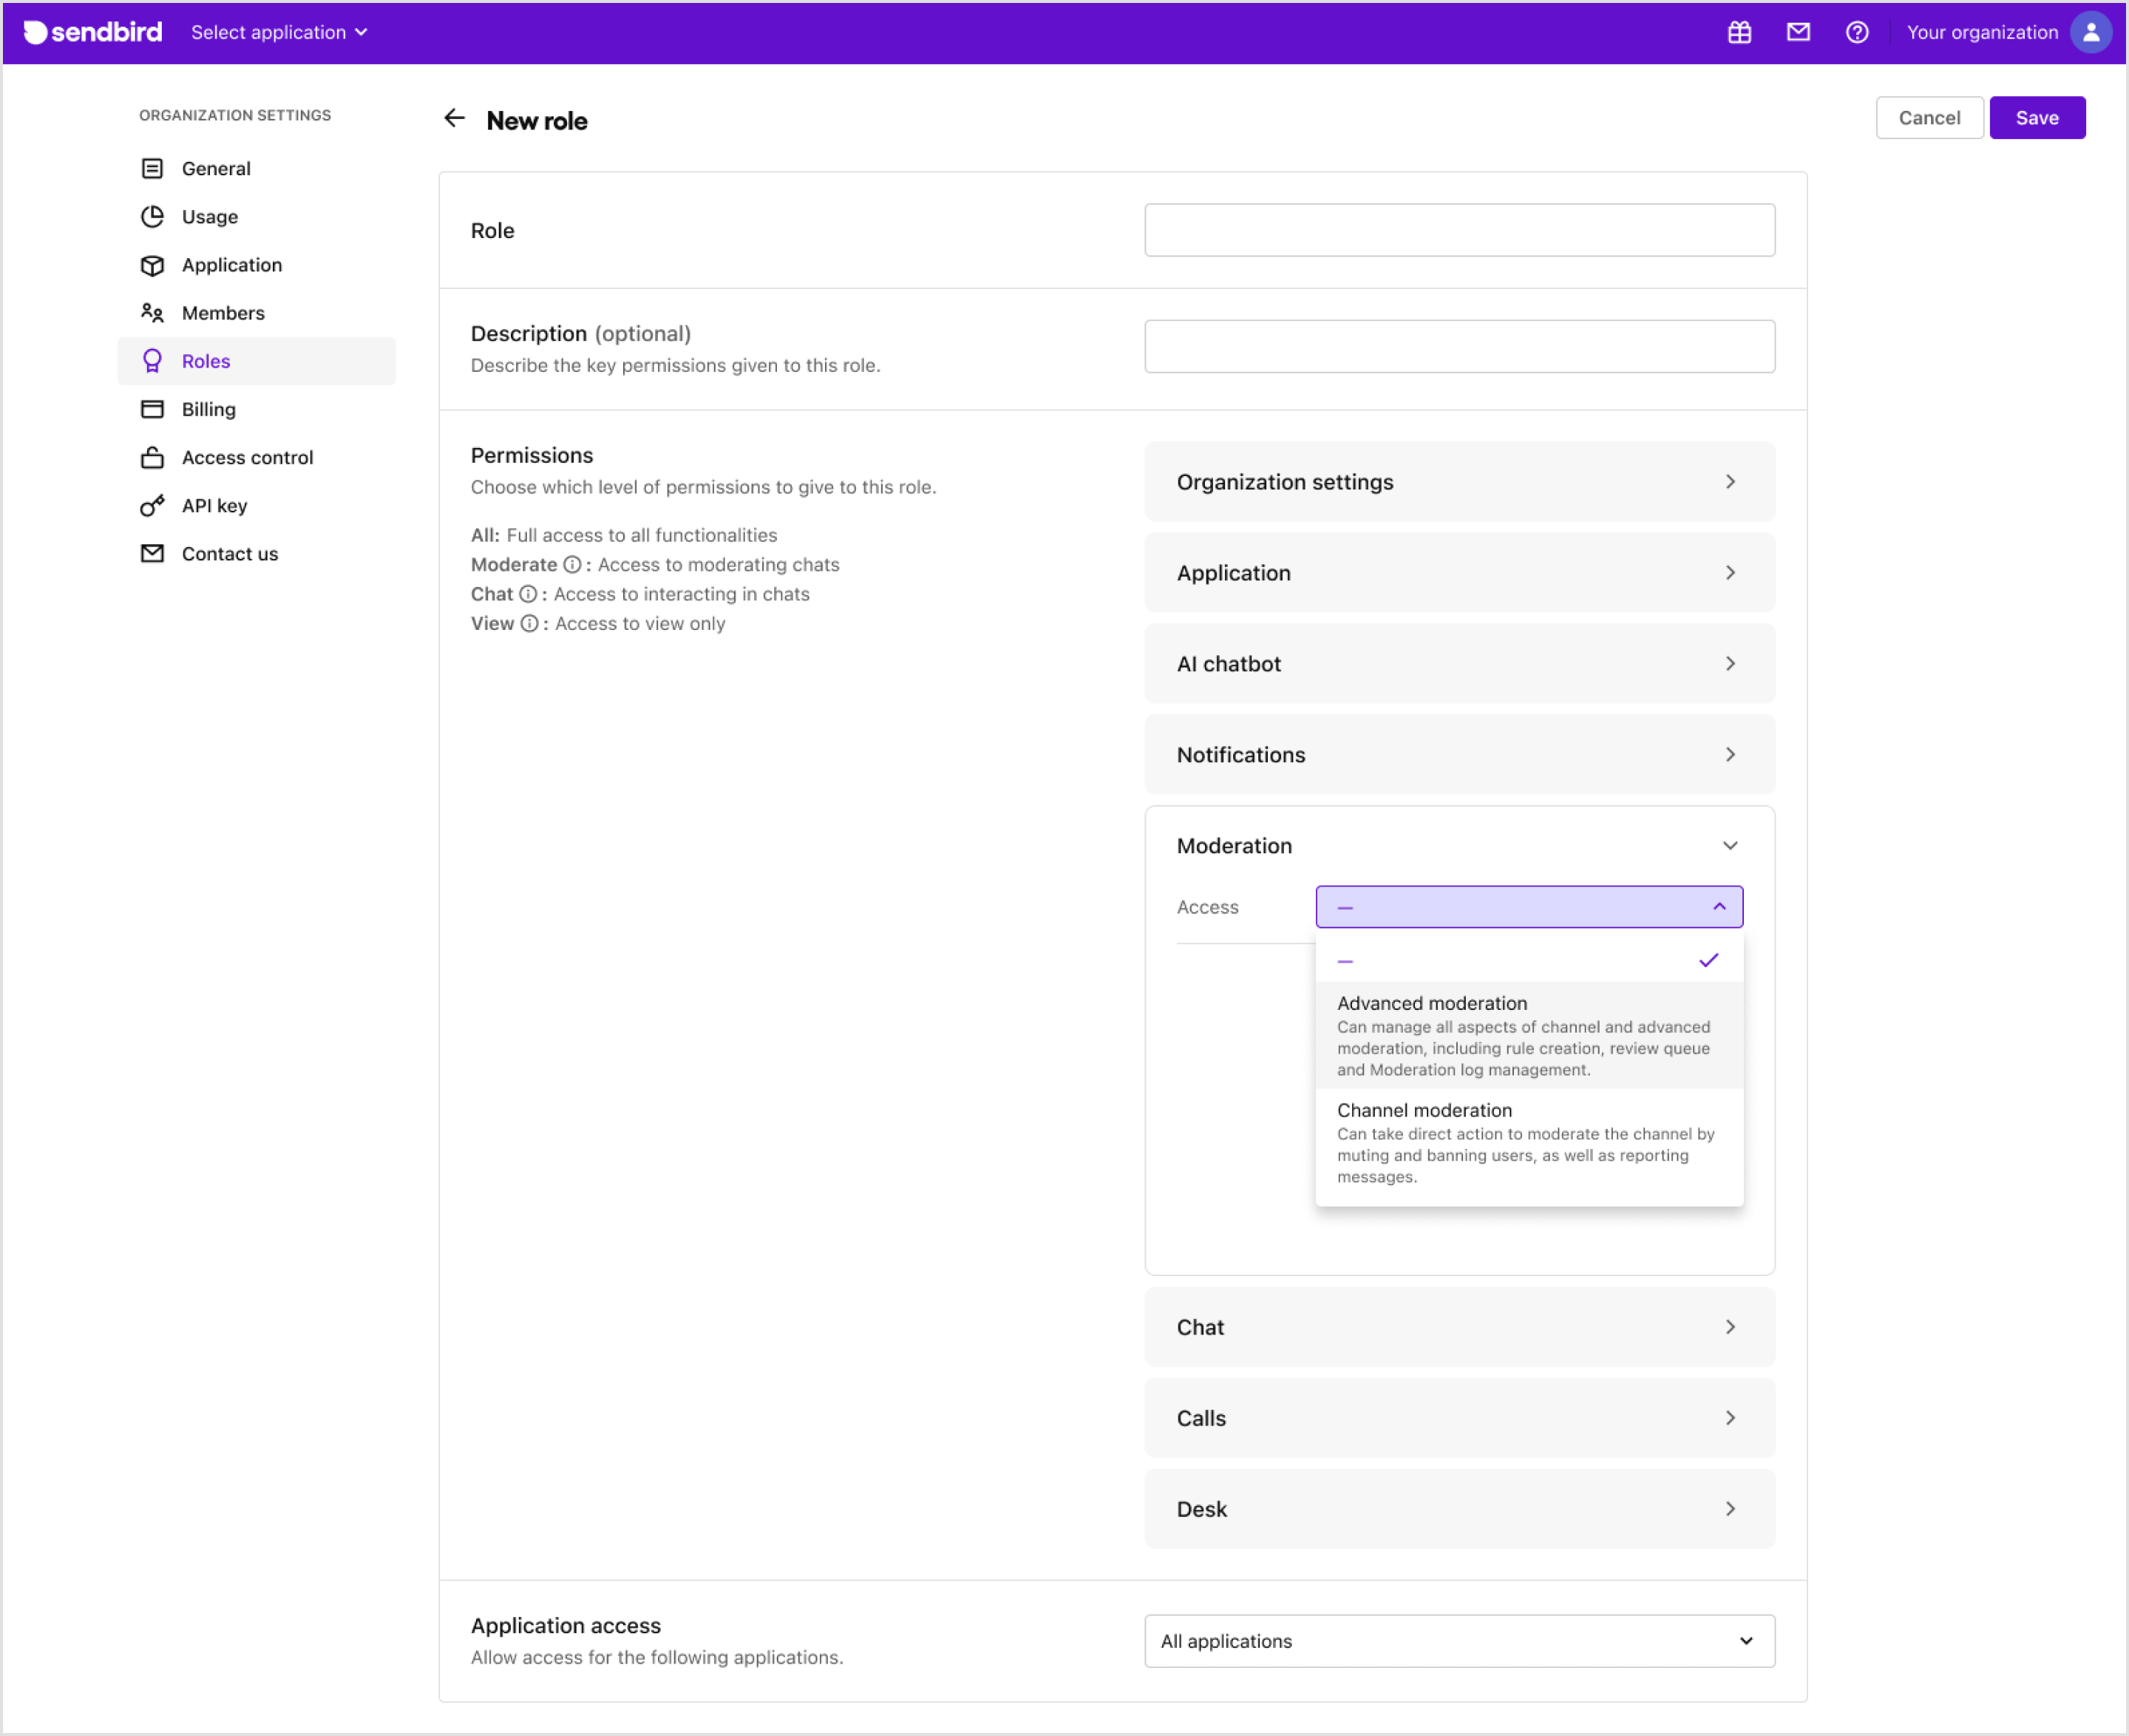
Task: Select Channel moderation option
Action: [1529, 1143]
